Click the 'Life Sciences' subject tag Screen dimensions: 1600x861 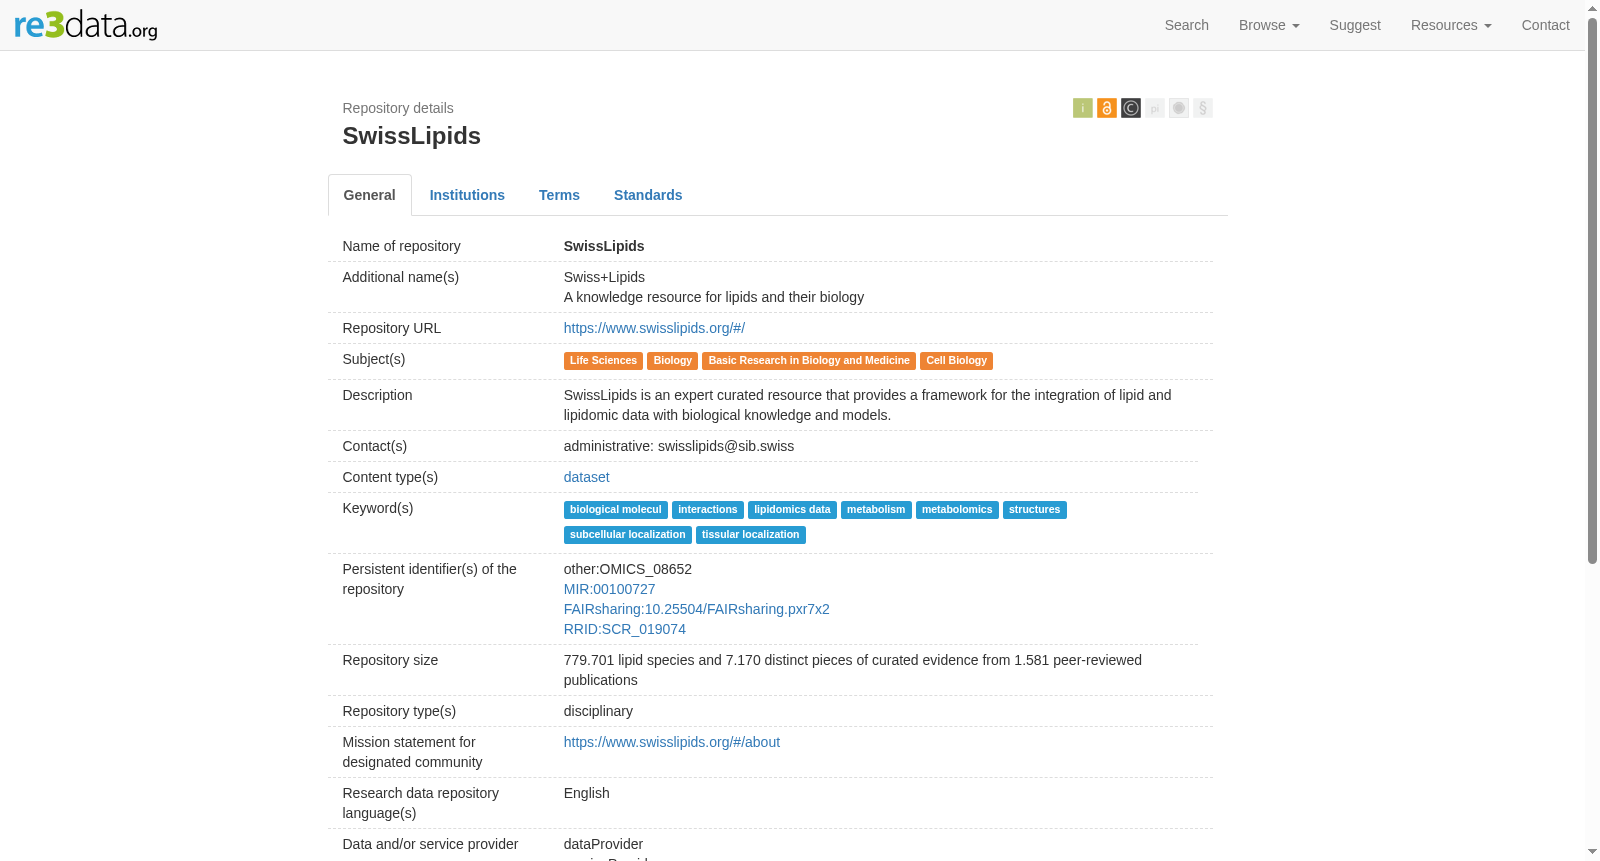(x=603, y=361)
